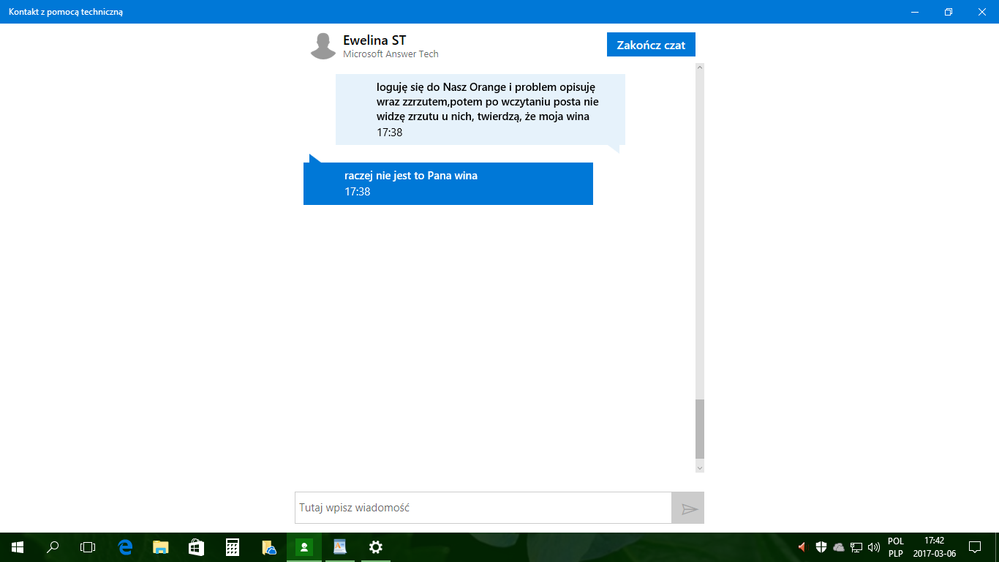Click the send message arrow icon
Screen dimensions: 999x562
[x=688, y=508]
